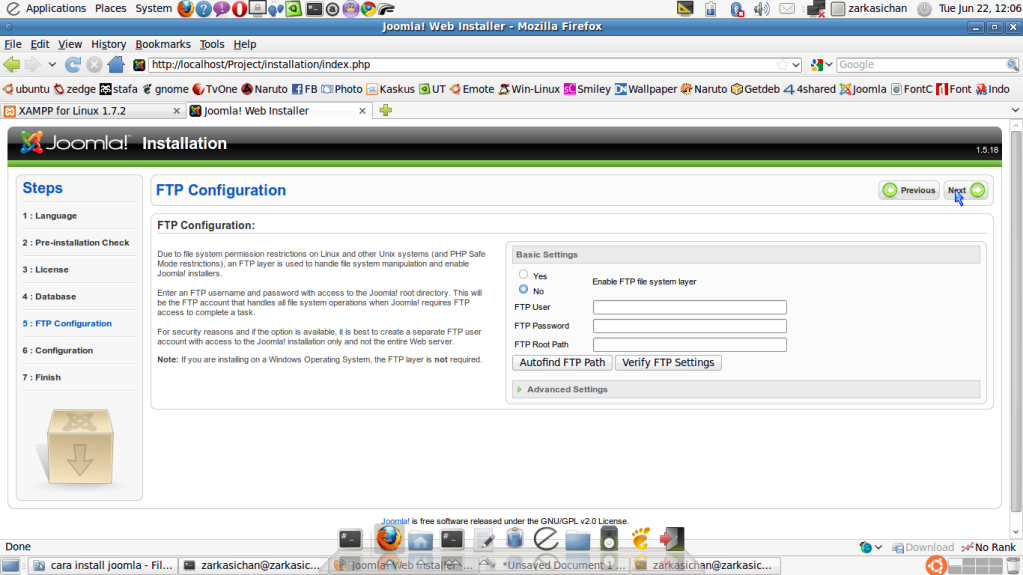This screenshot has height=575, width=1023.
Task: Open the terminal launcher in top panel
Action: (314, 8)
